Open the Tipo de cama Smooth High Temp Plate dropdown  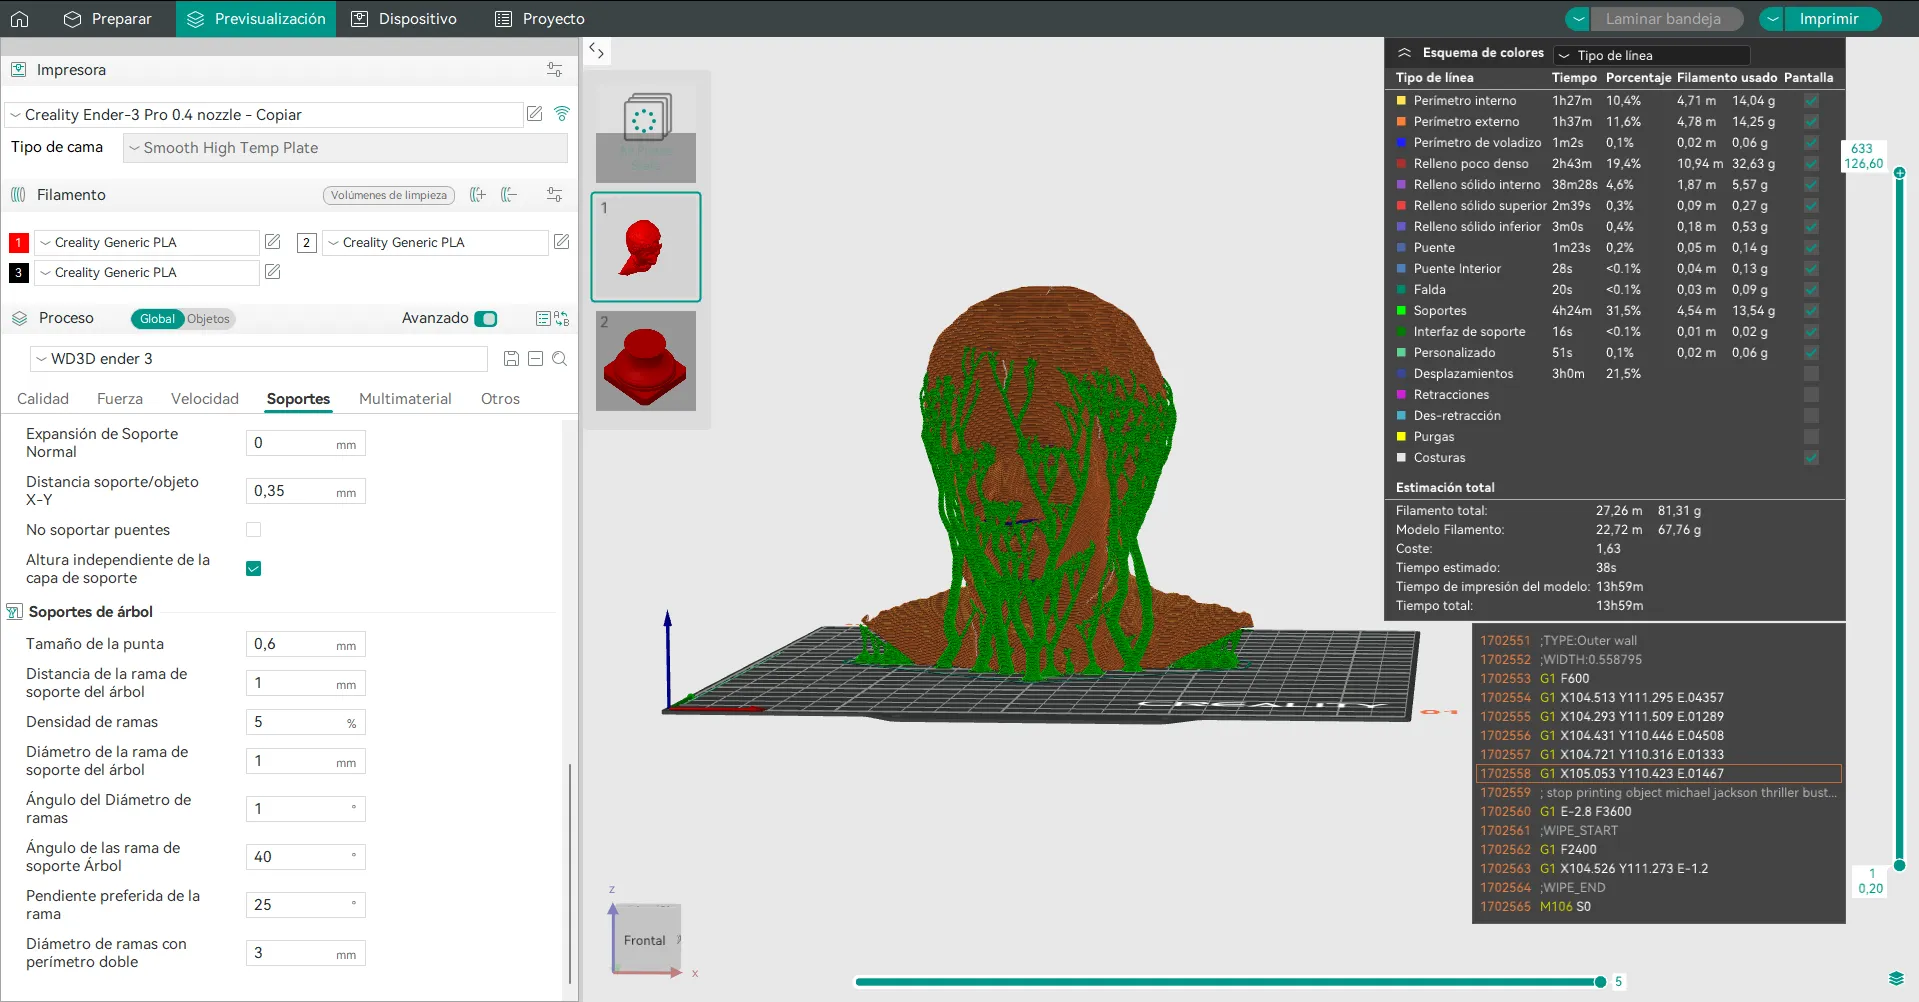click(345, 148)
